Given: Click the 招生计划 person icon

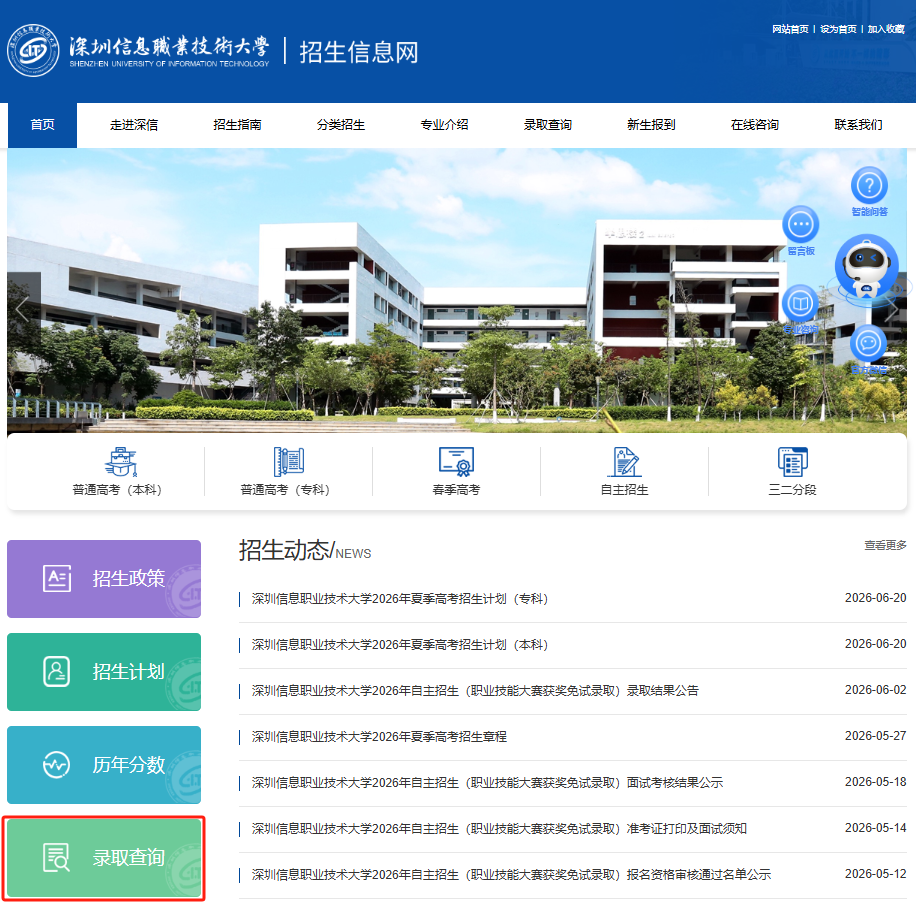Looking at the screenshot, I should 57,671.
